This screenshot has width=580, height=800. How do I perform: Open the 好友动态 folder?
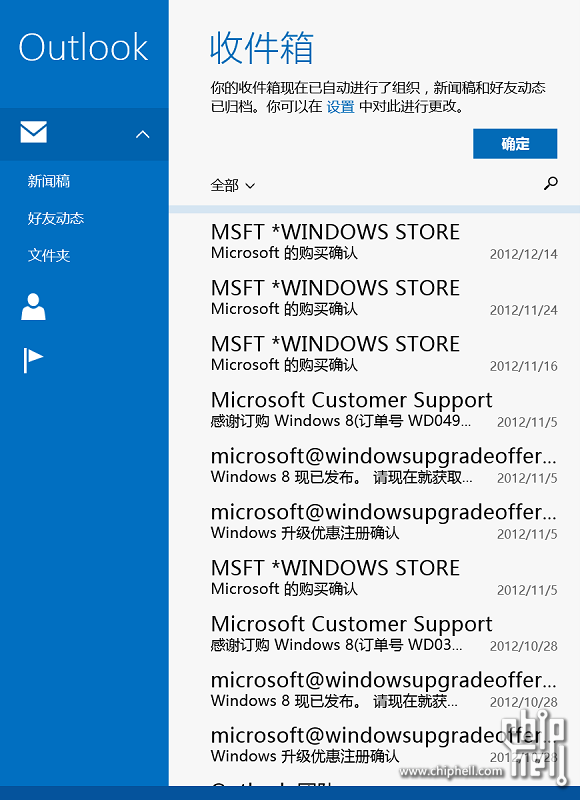coord(56,218)
